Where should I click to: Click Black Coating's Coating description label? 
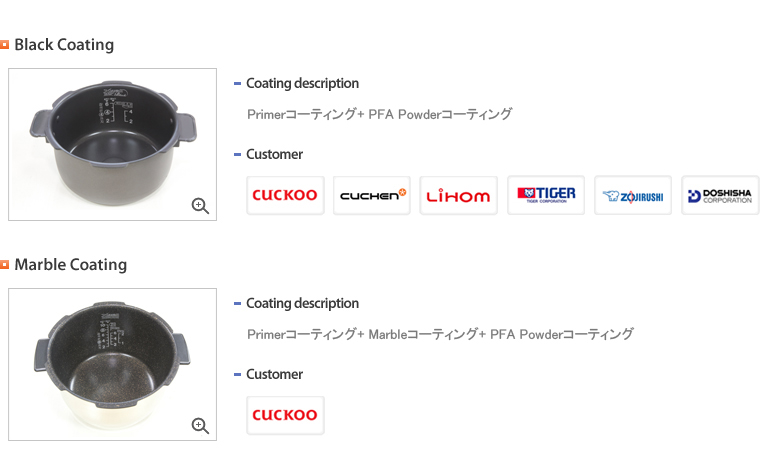click(302, 84)
